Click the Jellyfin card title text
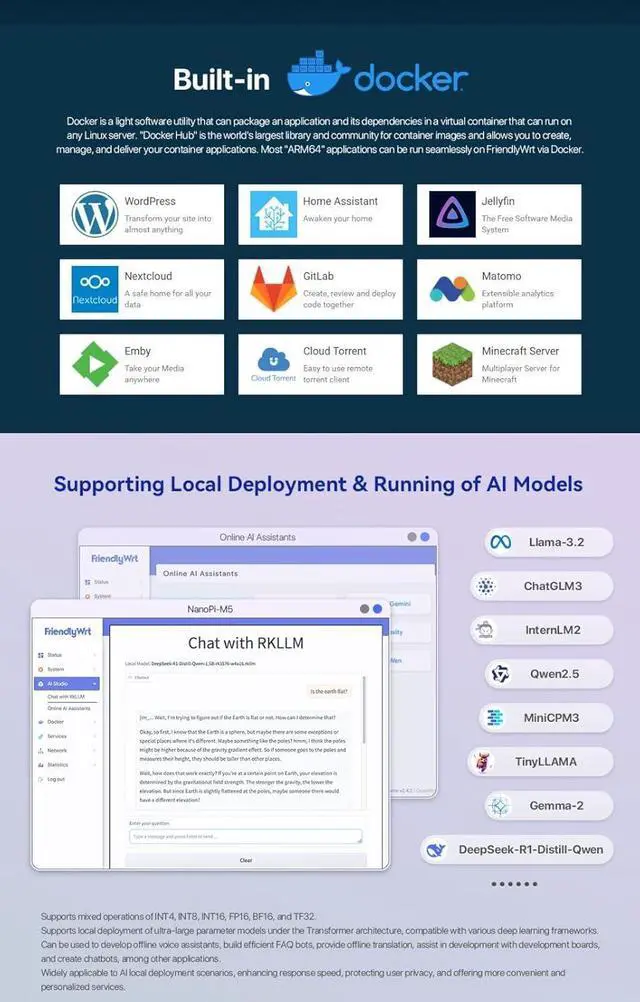 pos(498,201)
